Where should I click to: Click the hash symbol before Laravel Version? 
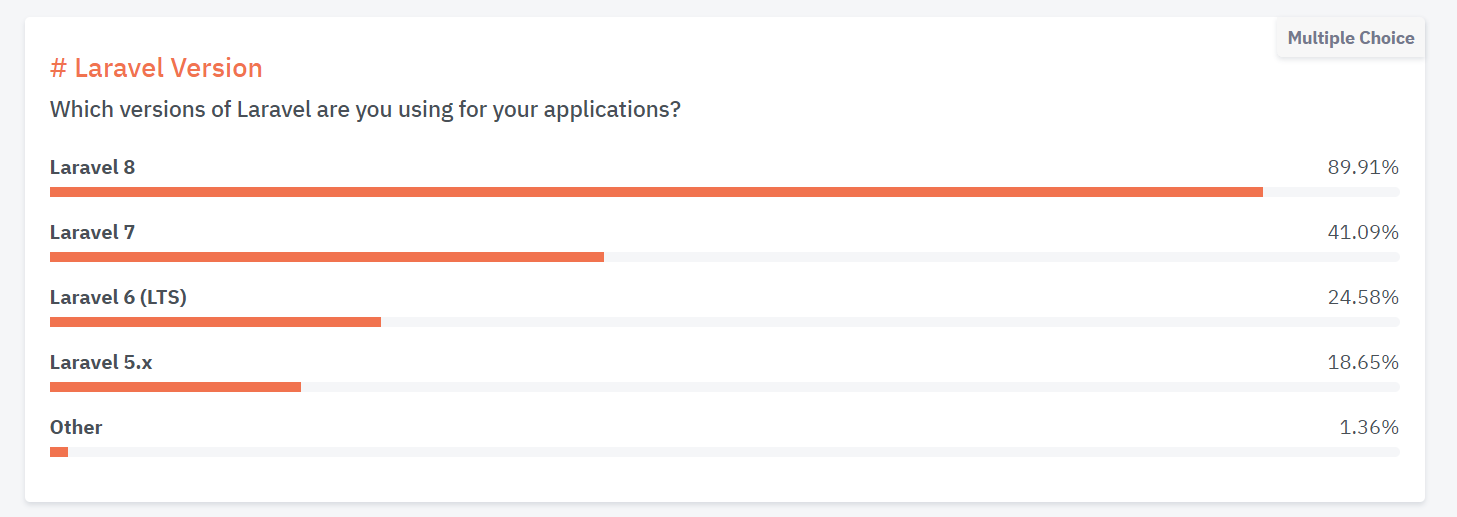(58, 68)
